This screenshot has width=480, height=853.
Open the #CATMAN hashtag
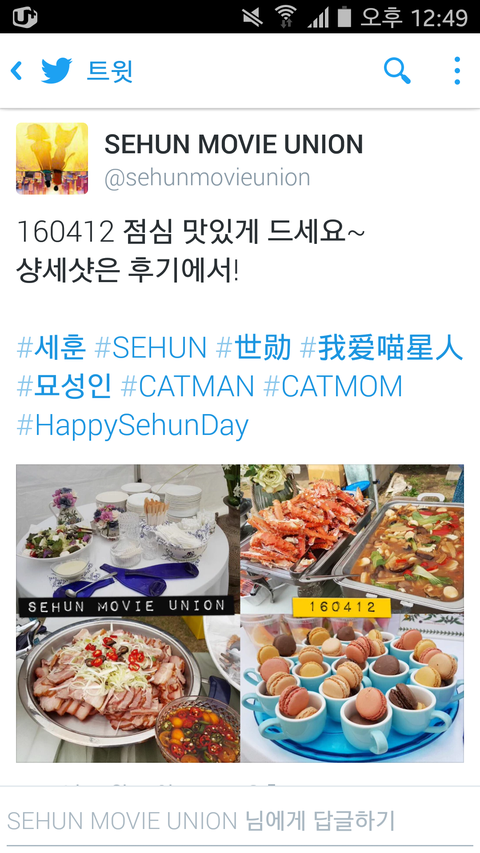pyautogui.click(x=187, y=386)
